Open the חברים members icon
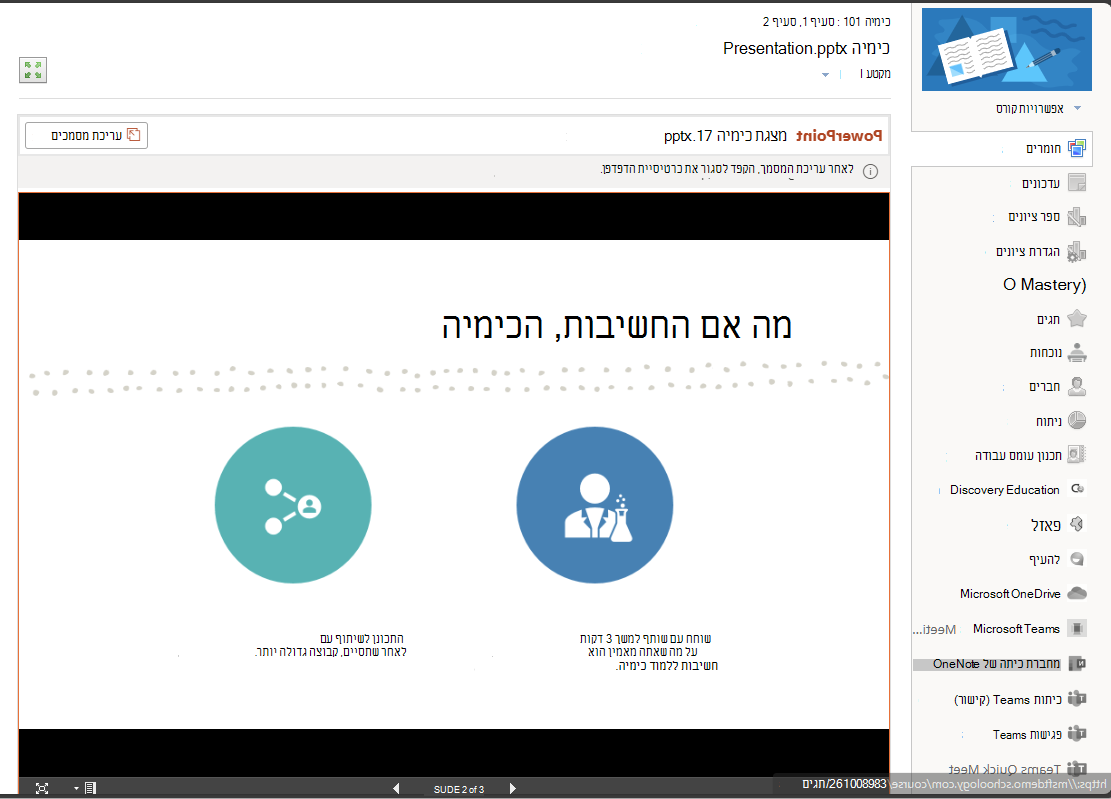 coord(1076,386)
